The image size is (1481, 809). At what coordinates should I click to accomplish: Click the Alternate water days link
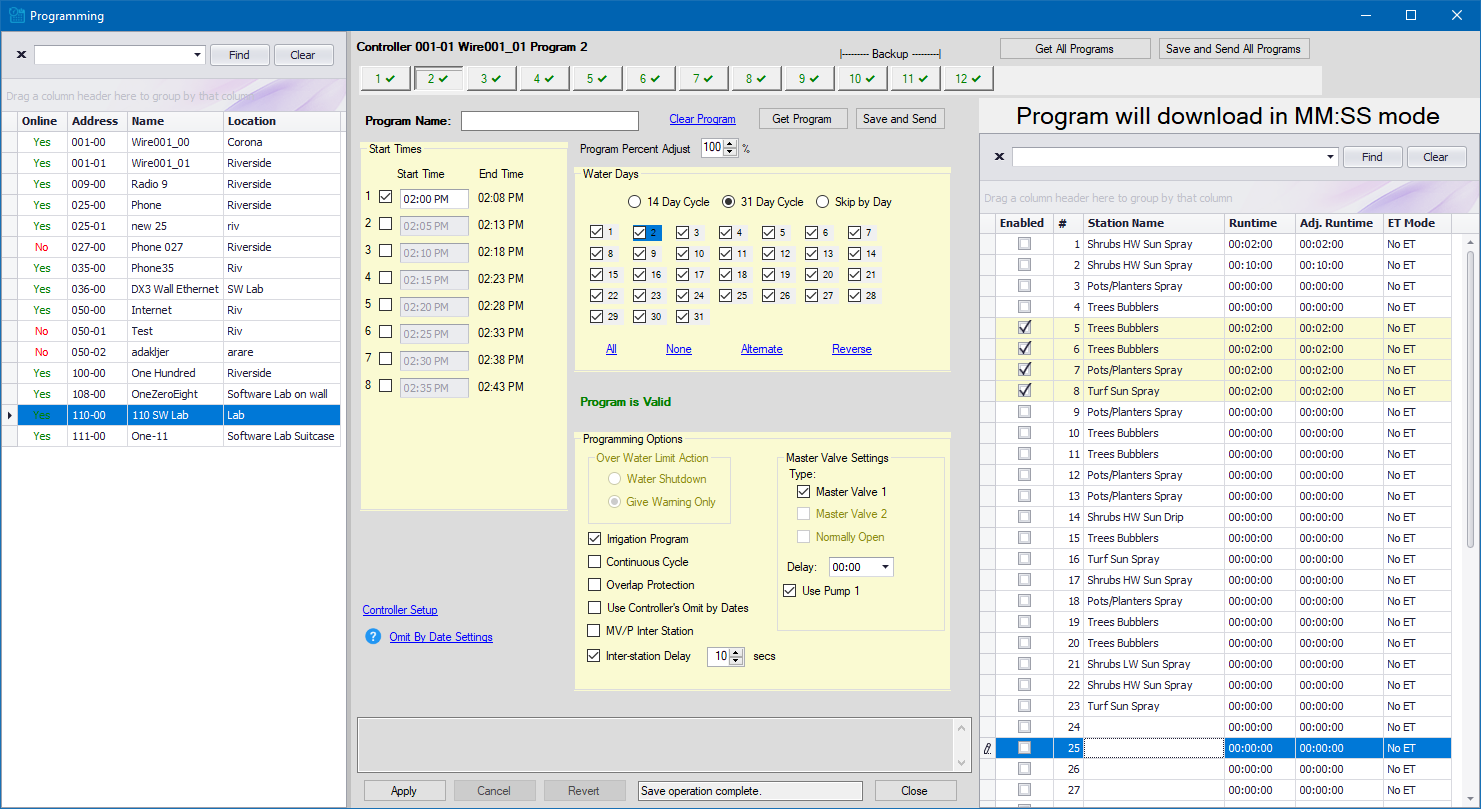[762, 349]
